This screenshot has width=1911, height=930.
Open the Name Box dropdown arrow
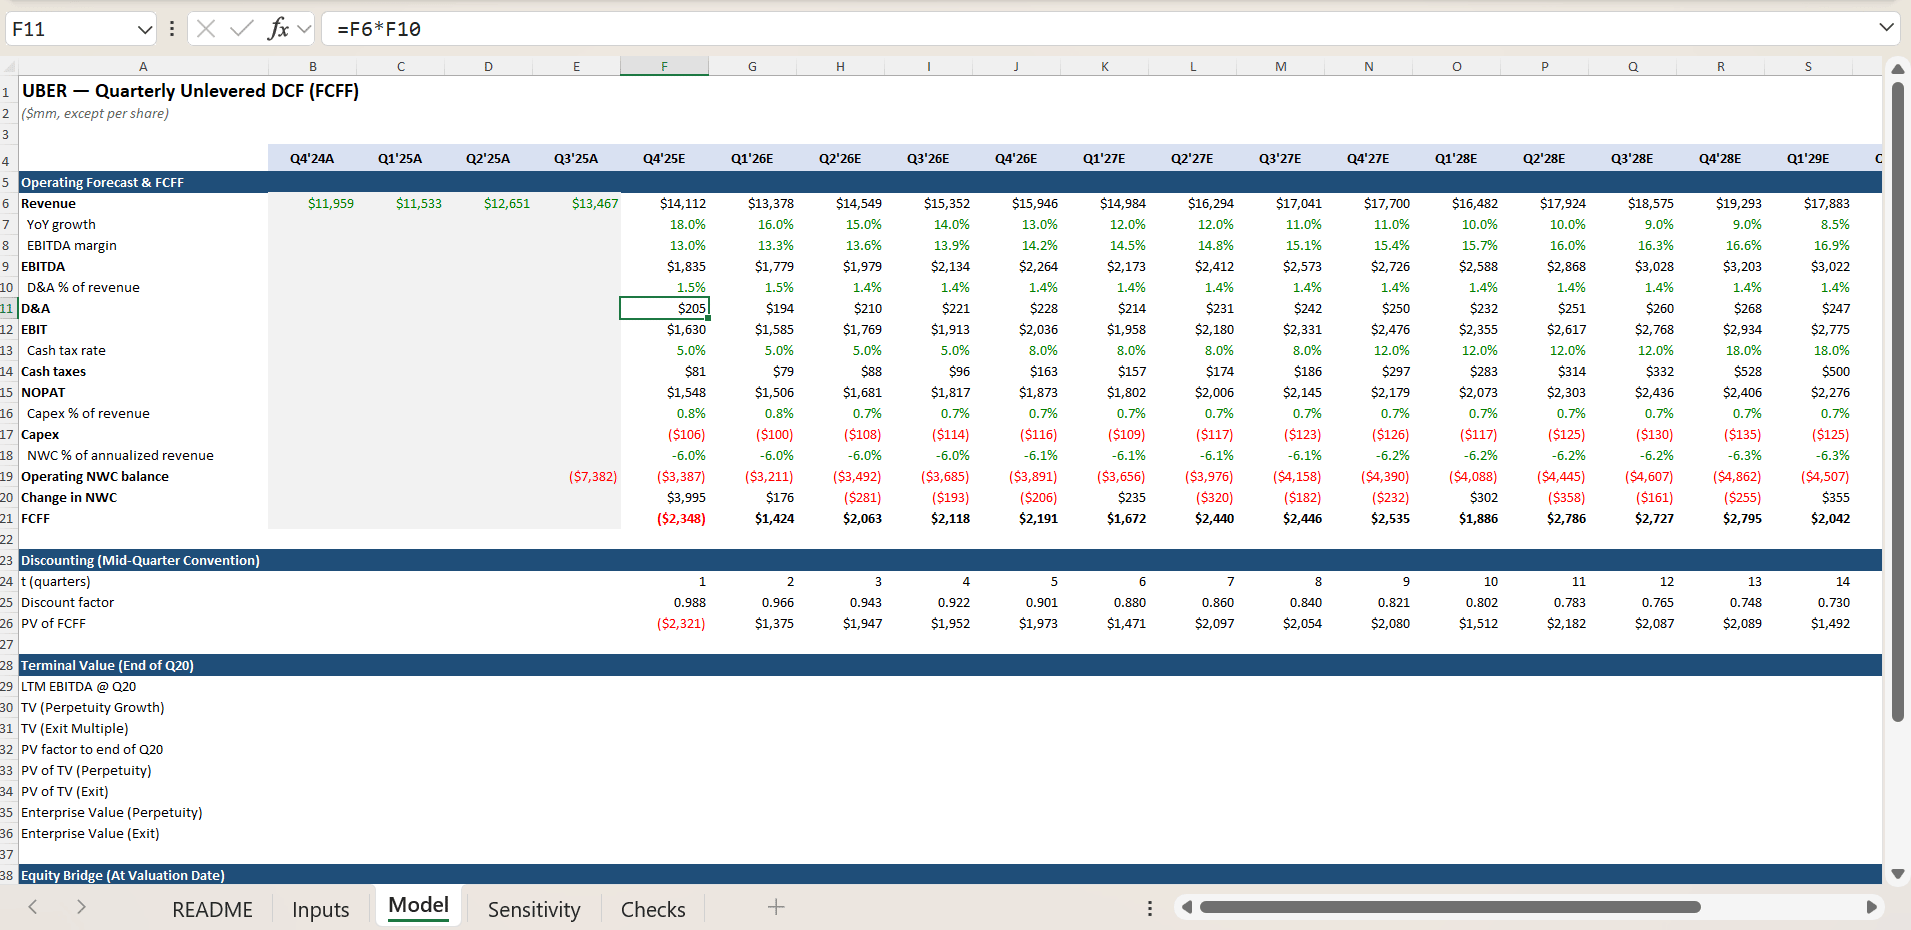point(144,29)
